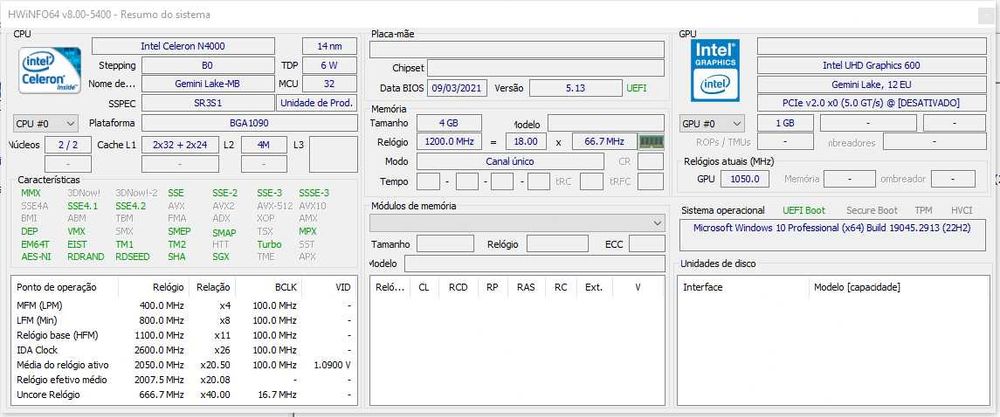Screen dimensions: 1000x417
Task: Click the Intel UHD Graphics 600 field
Action: tap(871, 65)
